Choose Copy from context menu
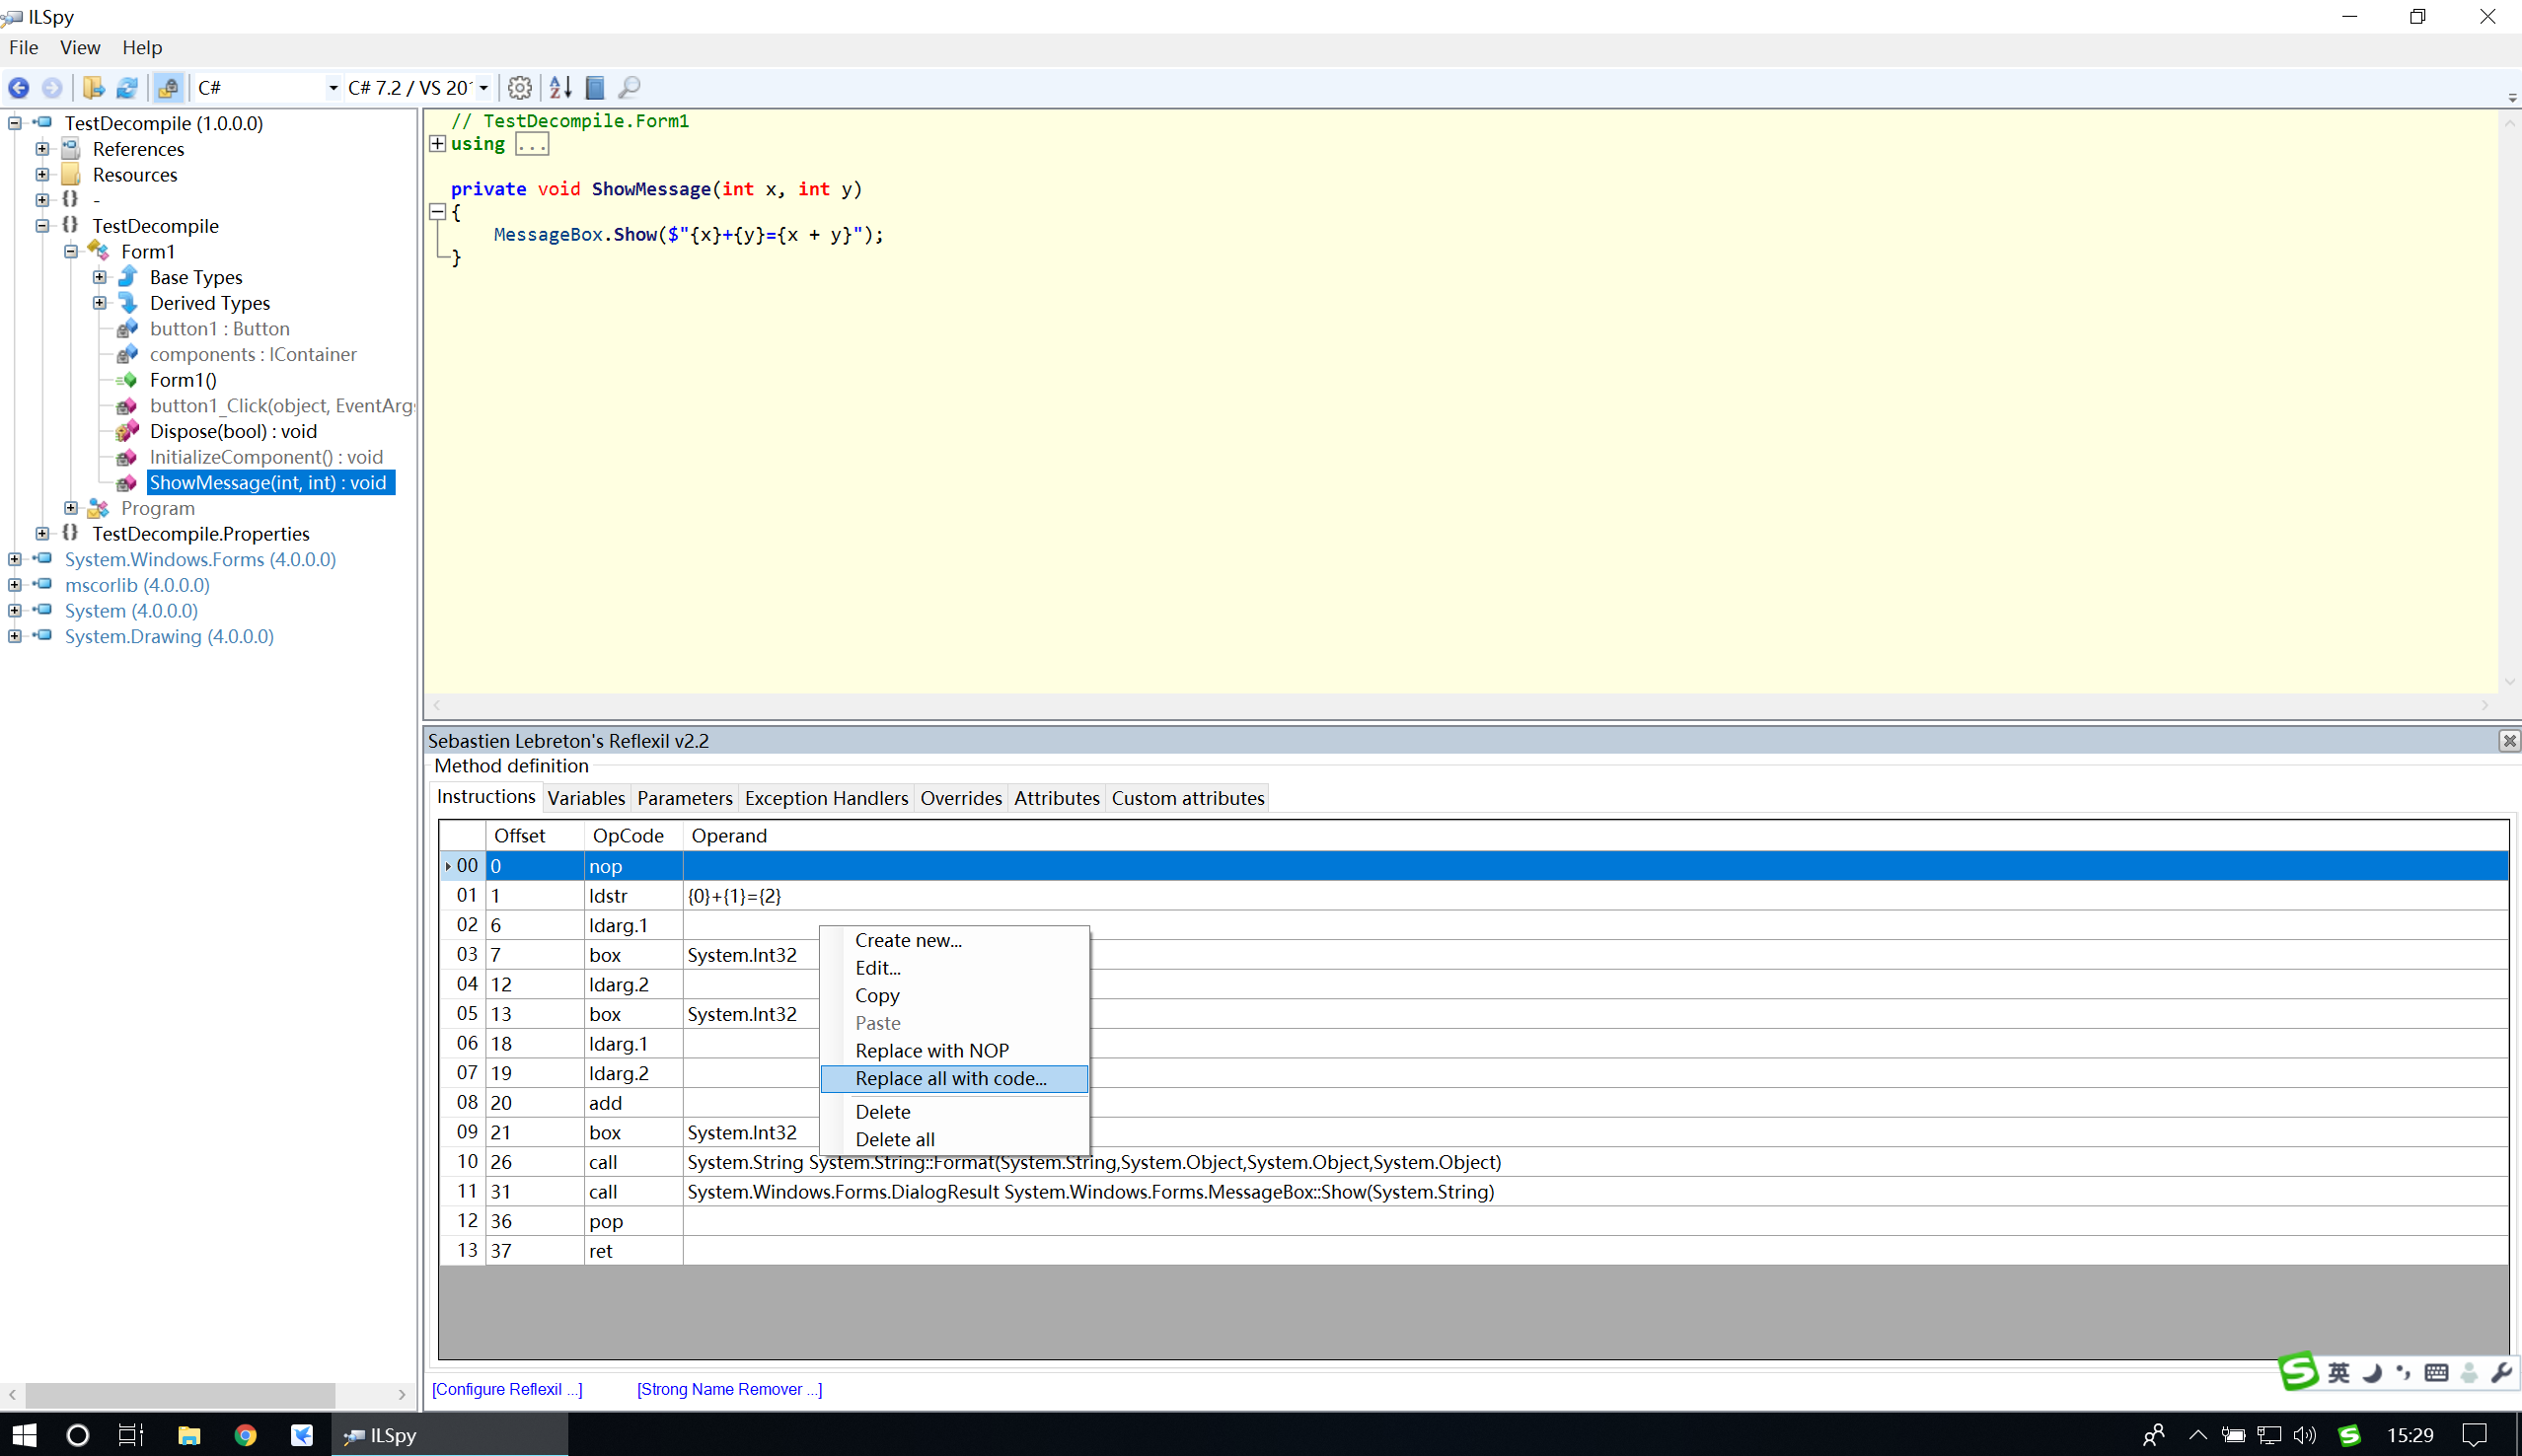This screenshot has width=2522, height=1456. pos(954,995)
